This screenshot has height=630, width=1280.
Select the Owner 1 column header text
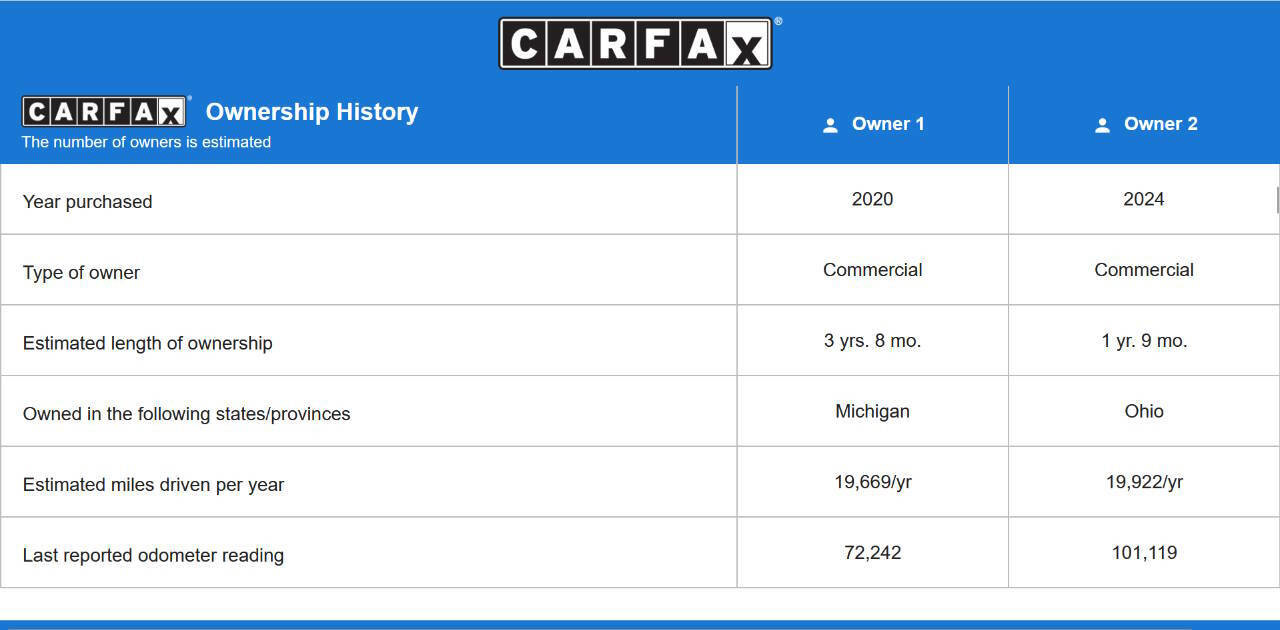887,124
